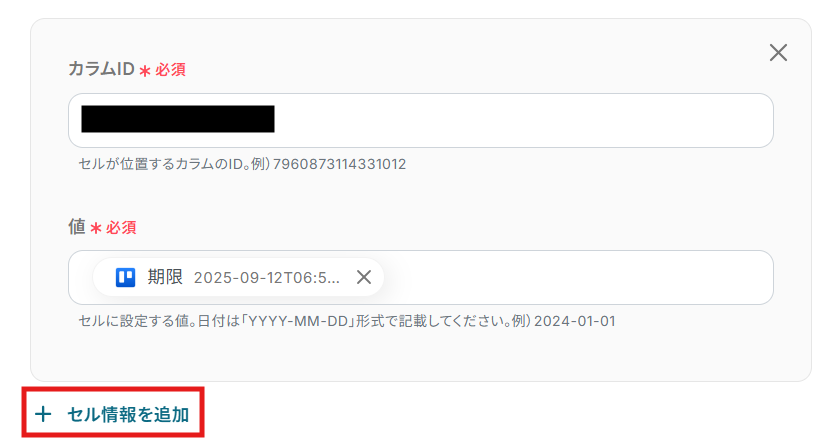The width and height of the screenshot is (830, 438).
Task: Click the 2025-09-12T06:5... date text
Action: tap(267, 278)
